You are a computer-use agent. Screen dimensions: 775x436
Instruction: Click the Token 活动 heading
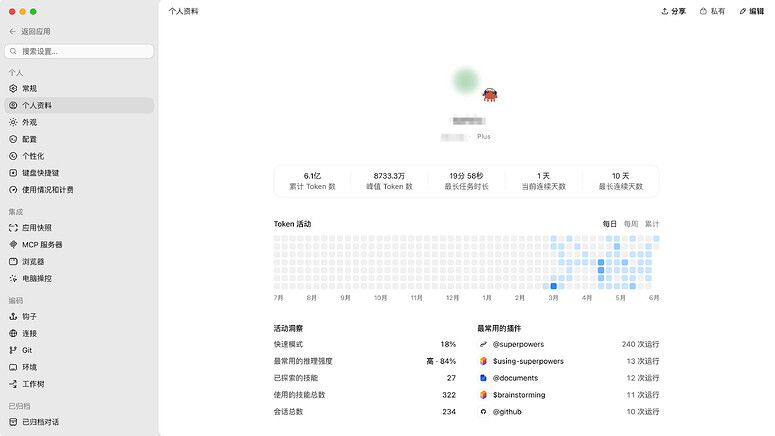click(x=292, y=224)
